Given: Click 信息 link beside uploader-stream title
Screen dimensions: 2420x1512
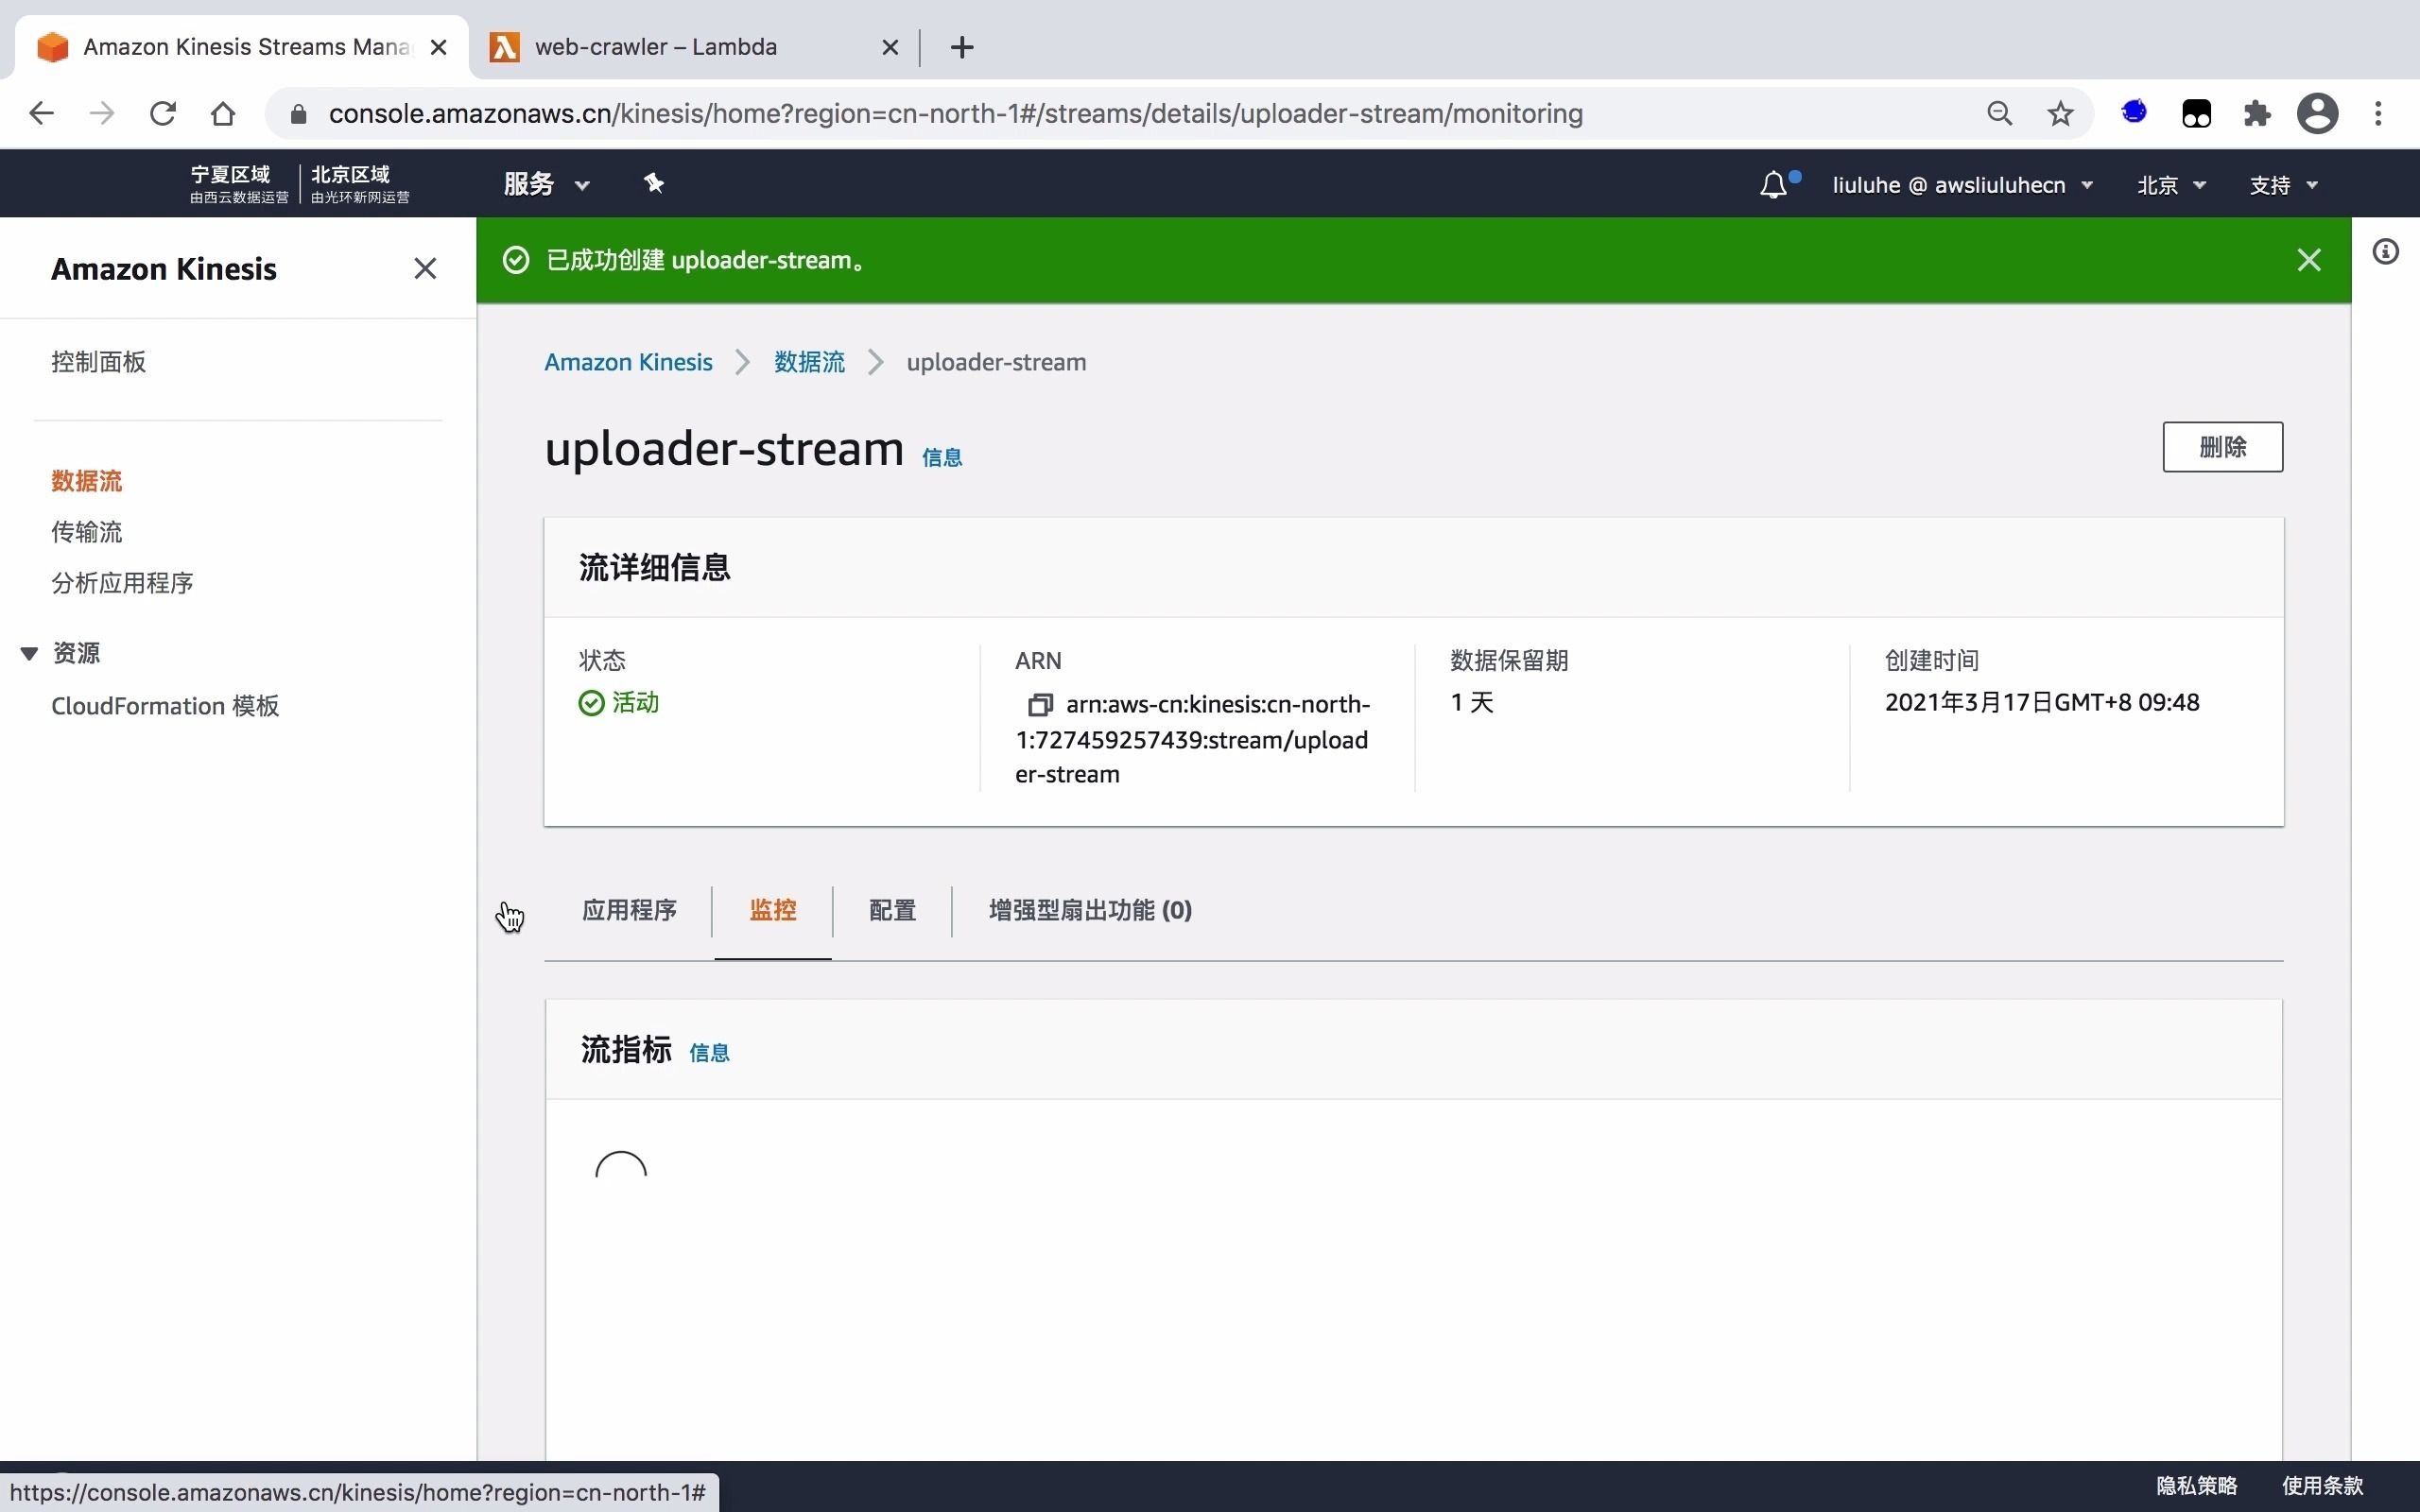Looking at the screenshot, I should [941, 457].
